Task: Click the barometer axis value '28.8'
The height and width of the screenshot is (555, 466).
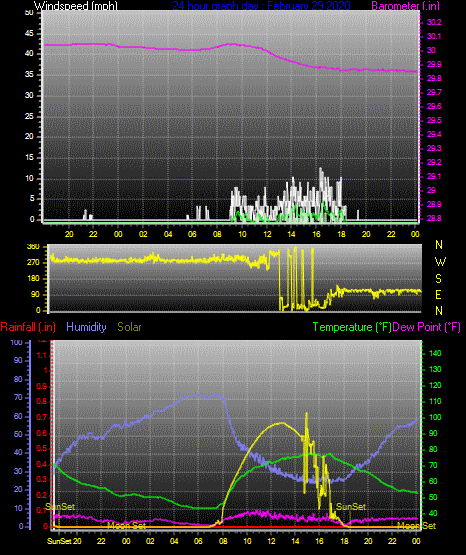Action: pyautogui.click(x=434, y=218)
